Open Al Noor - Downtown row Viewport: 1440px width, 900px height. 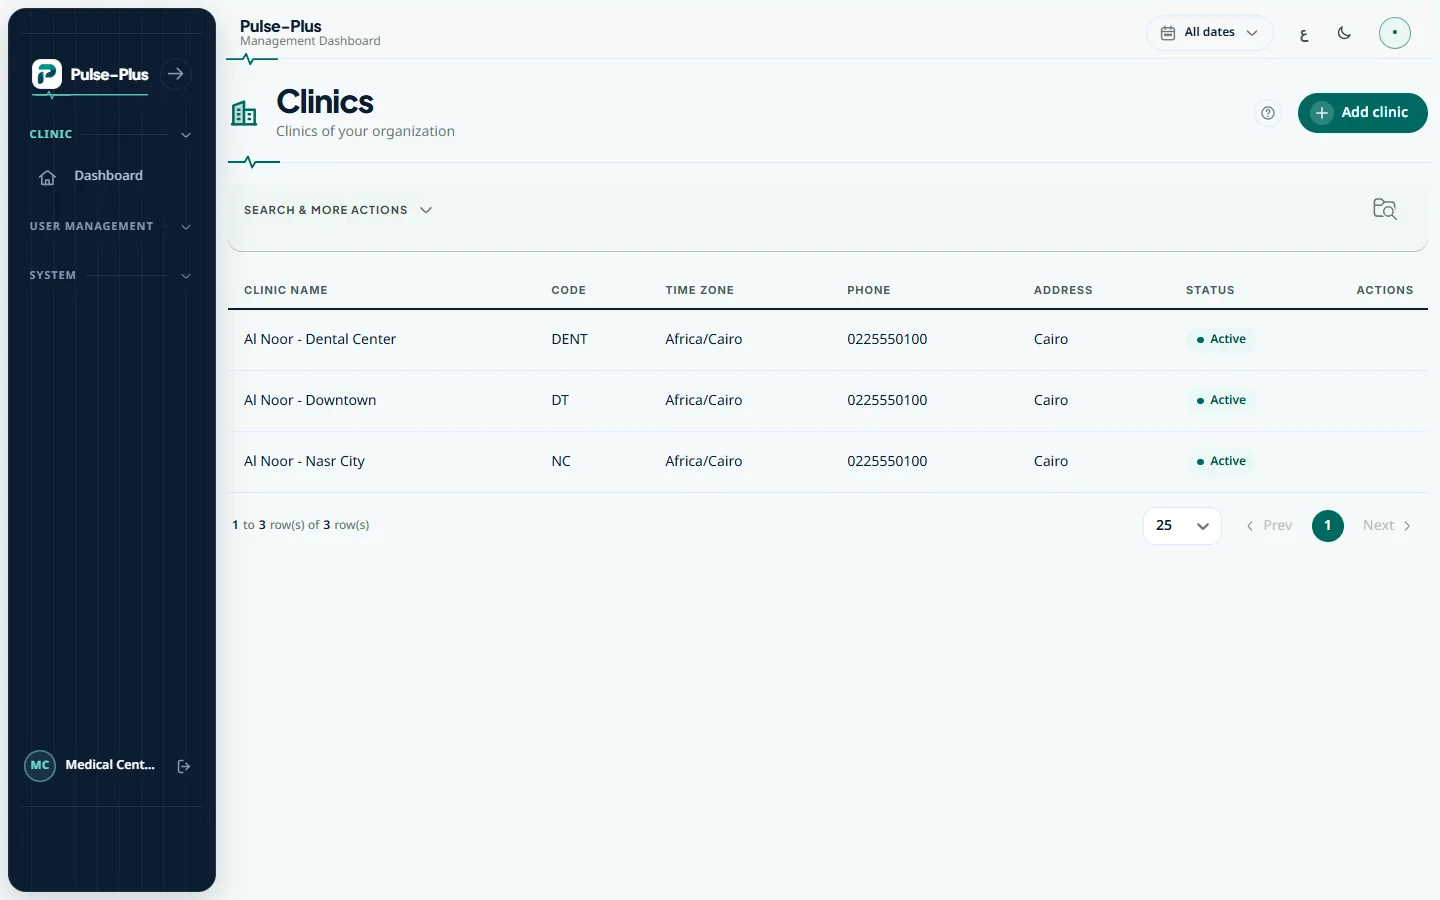(x=828, y=401)
